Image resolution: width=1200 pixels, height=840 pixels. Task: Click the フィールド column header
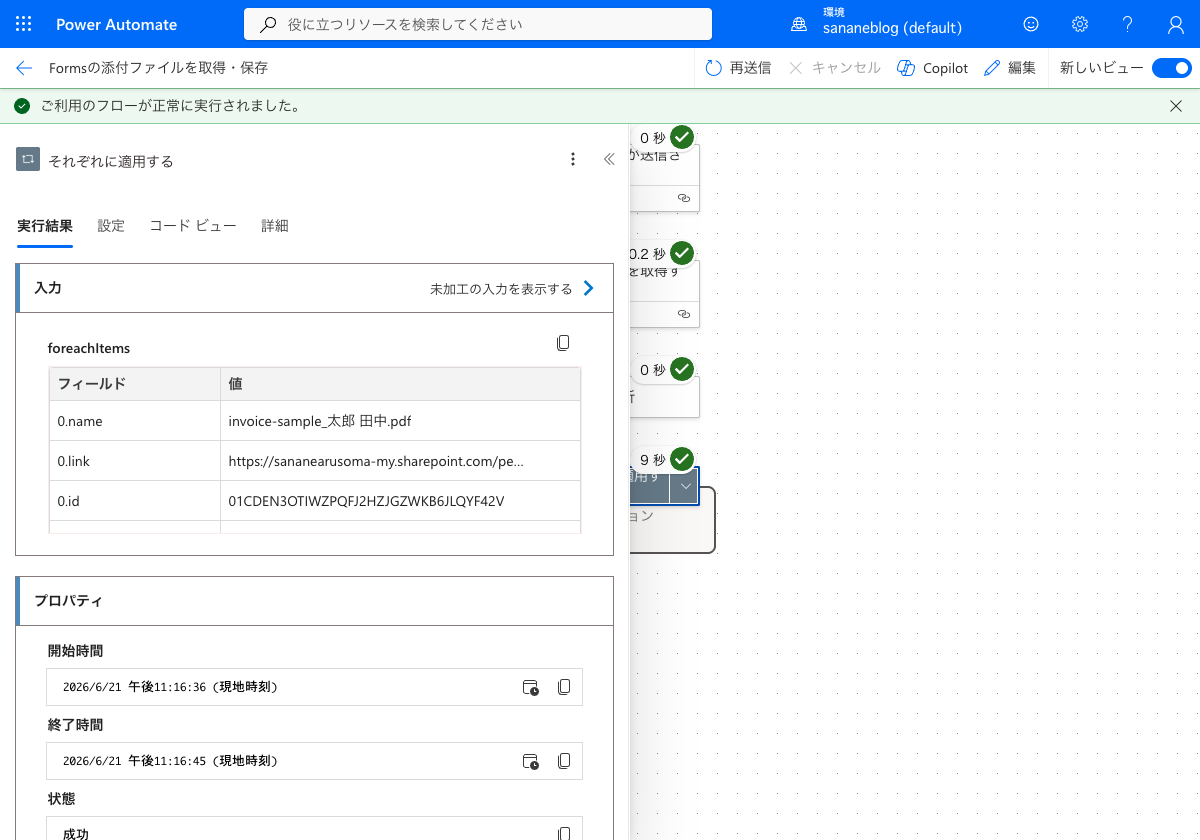point(135,384)
